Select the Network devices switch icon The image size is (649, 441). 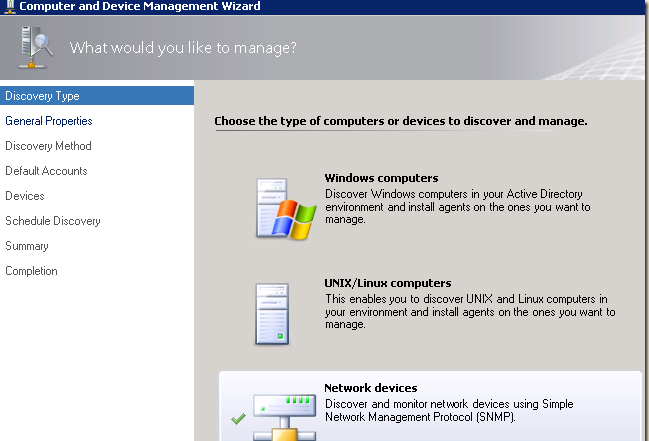pyautogui.click(x=284, y=417)
